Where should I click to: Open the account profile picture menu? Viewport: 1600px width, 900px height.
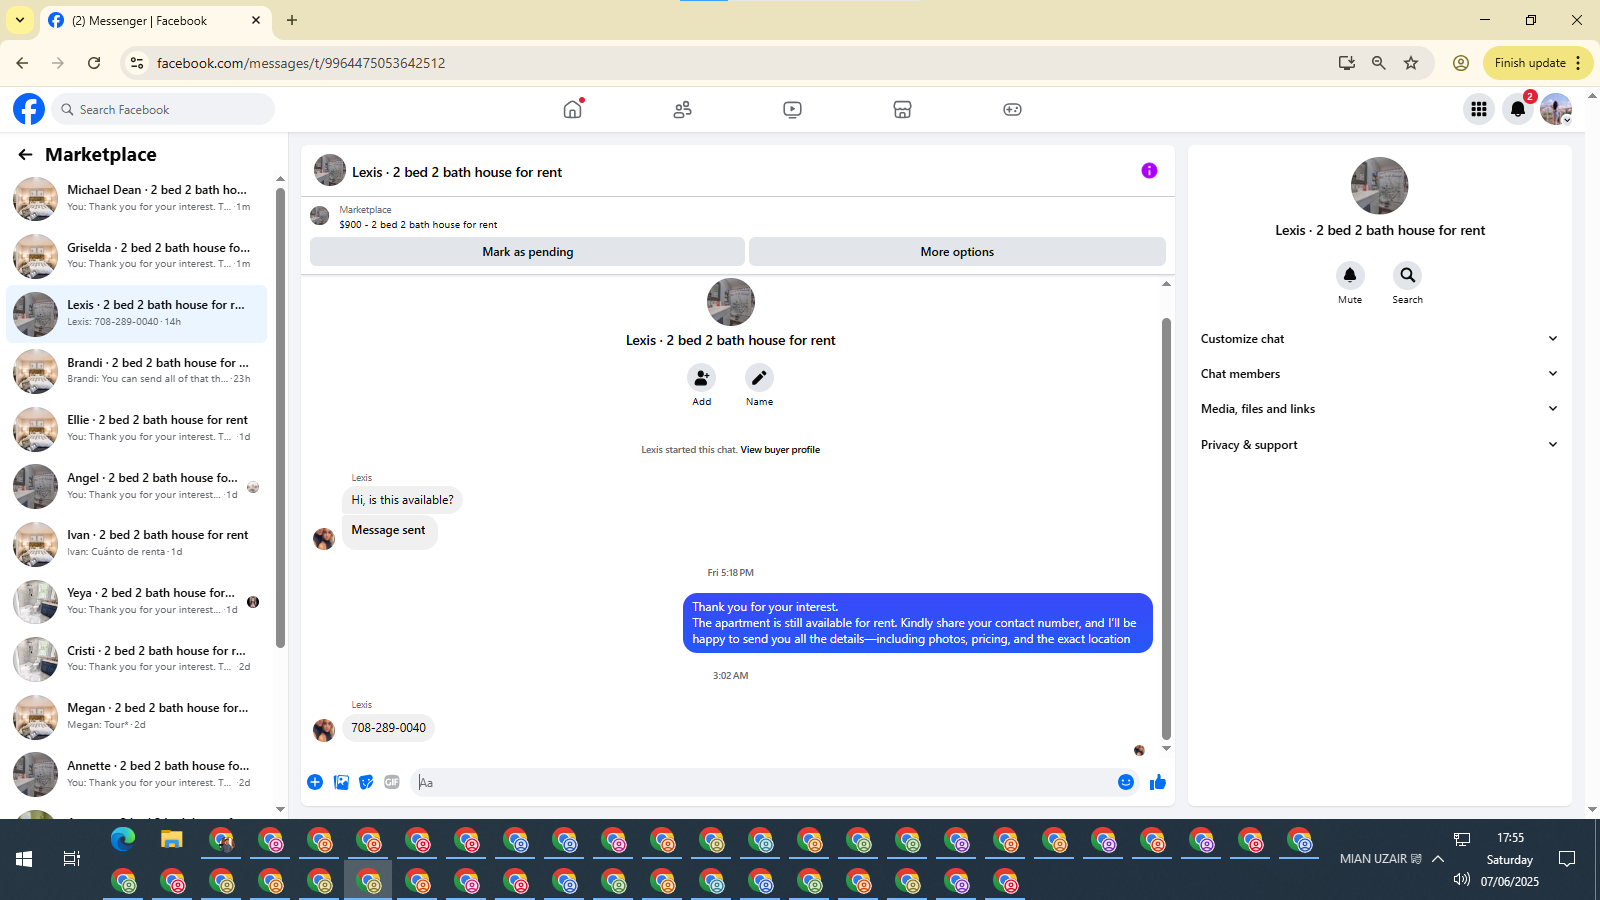point(1556,109)
